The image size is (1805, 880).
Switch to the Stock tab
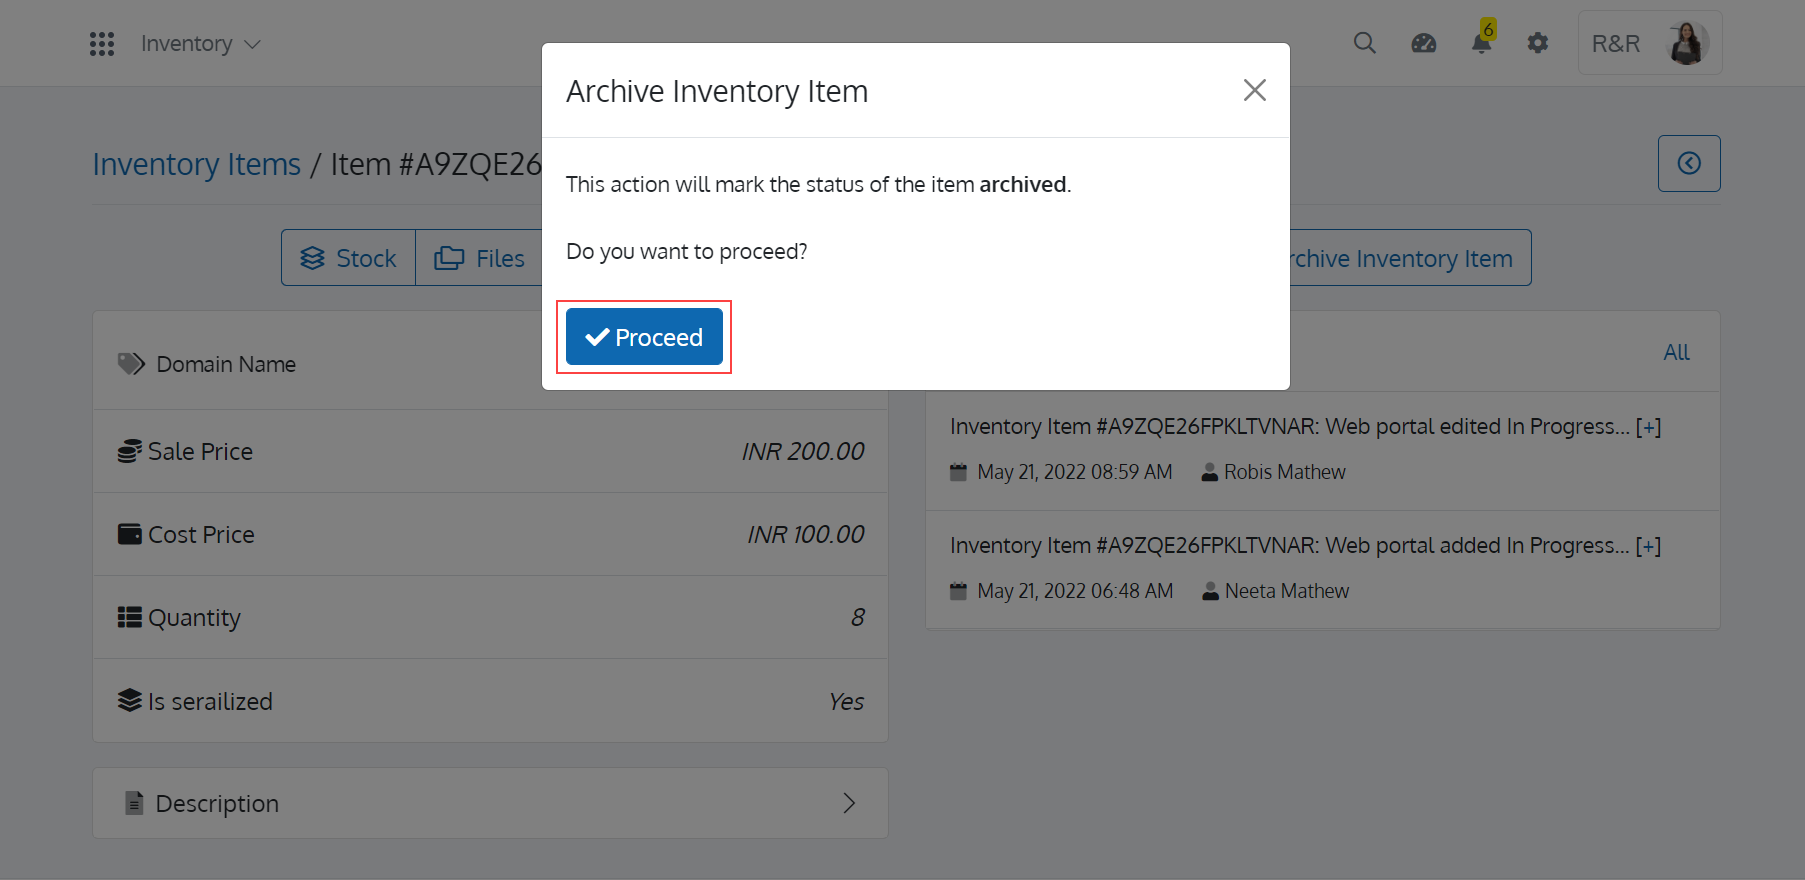349,258
